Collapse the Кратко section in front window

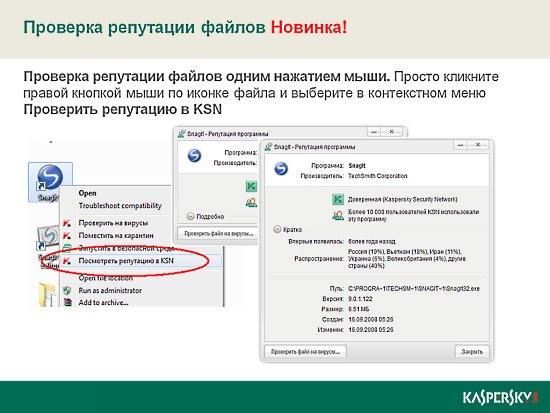click(x=277, y=229)
